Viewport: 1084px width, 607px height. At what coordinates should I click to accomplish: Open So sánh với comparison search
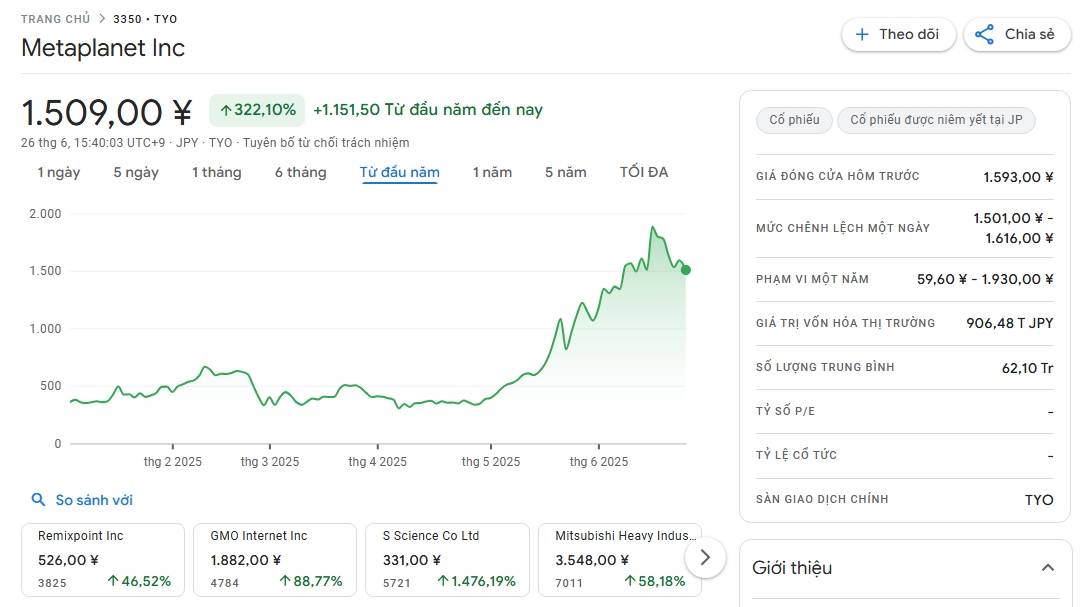(94, 500)
